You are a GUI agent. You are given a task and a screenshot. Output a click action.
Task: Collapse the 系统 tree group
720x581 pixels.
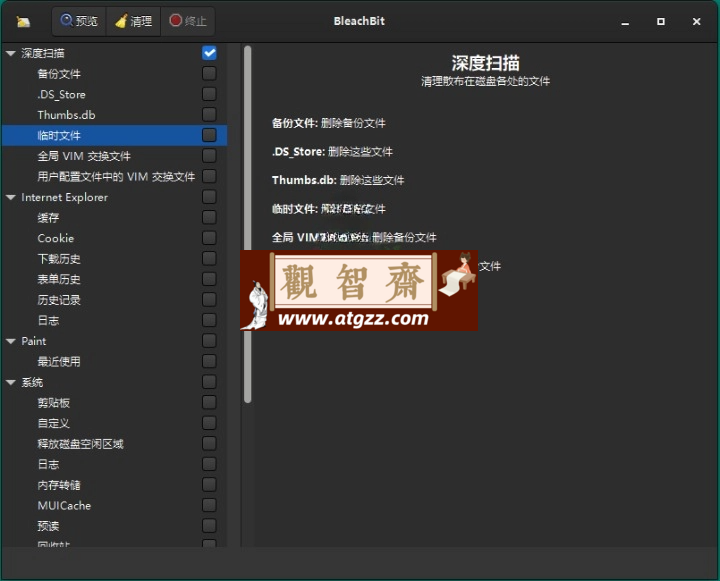point(11,382)
